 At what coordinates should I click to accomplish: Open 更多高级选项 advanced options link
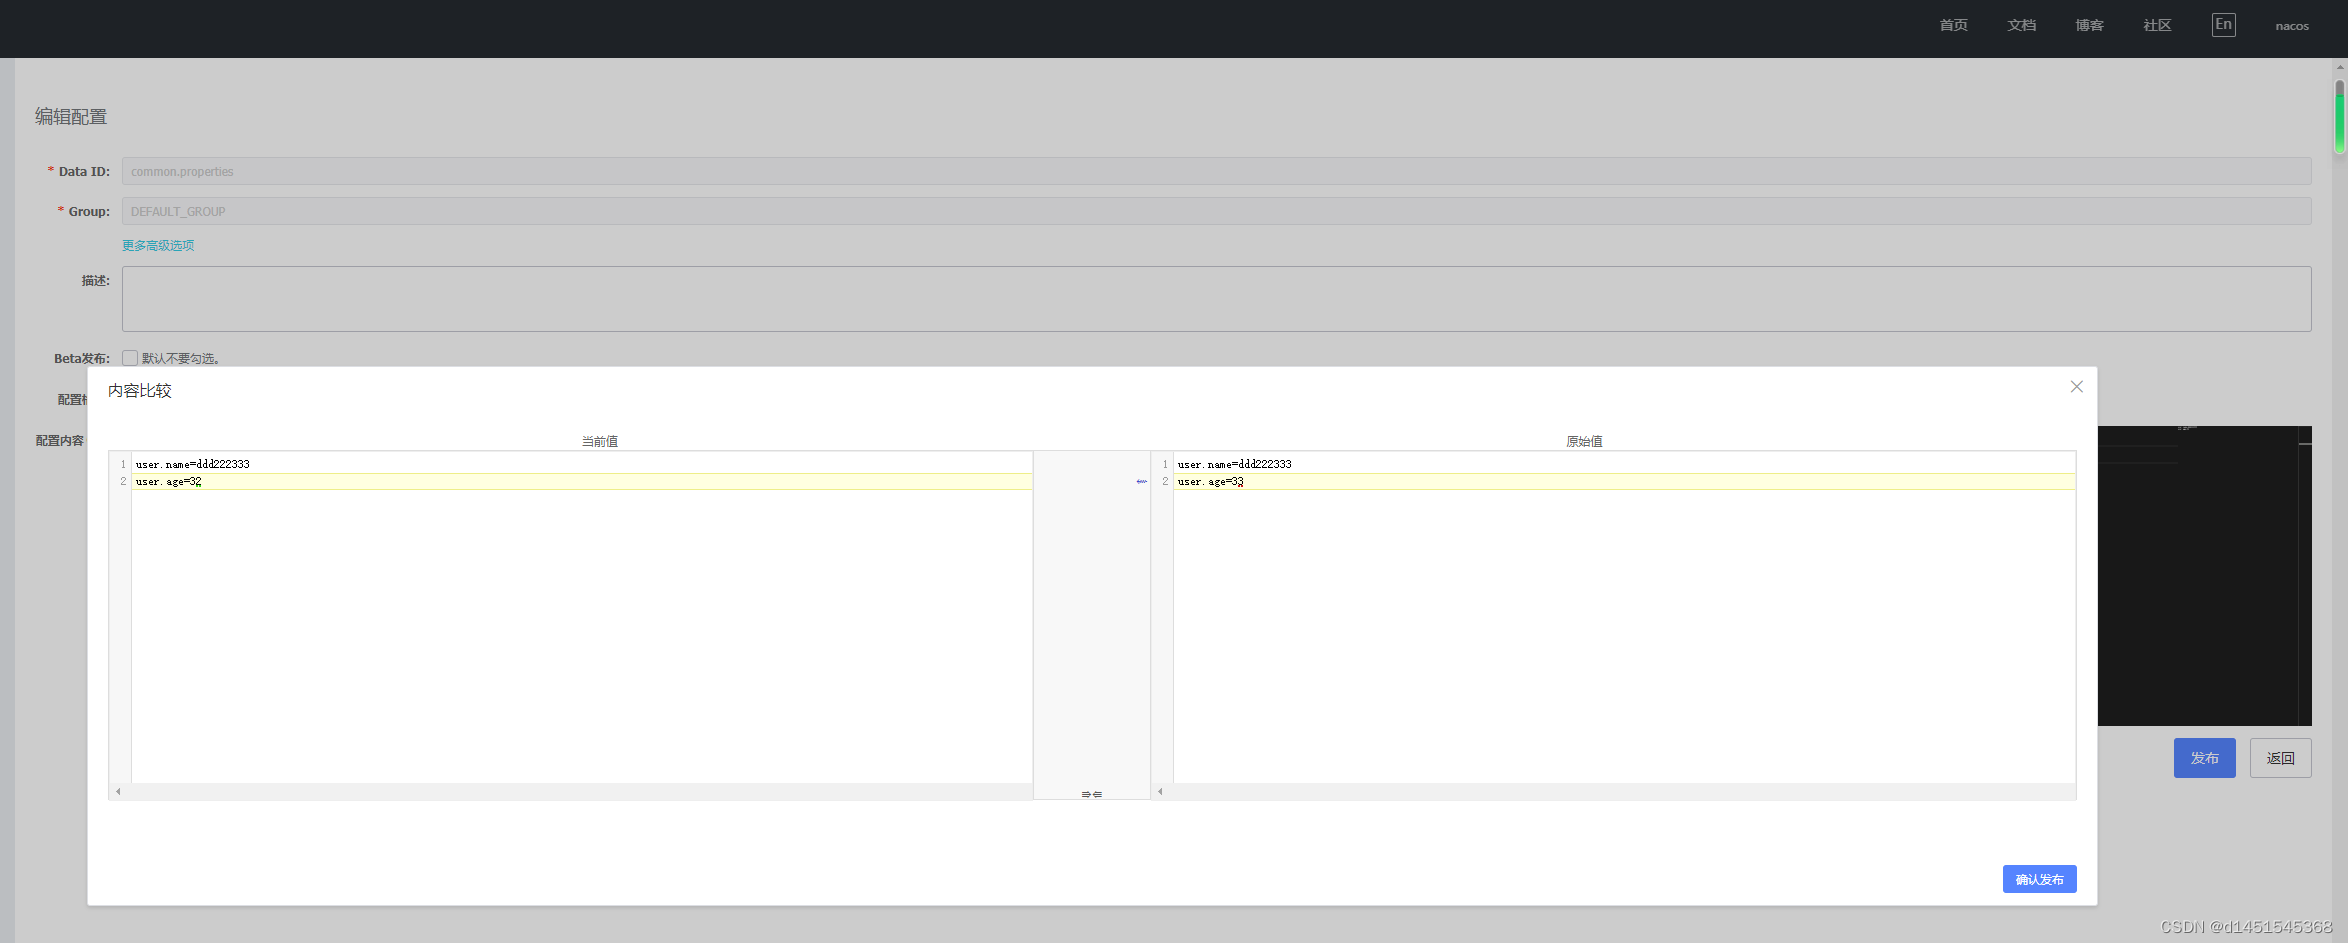pos(158,245)
